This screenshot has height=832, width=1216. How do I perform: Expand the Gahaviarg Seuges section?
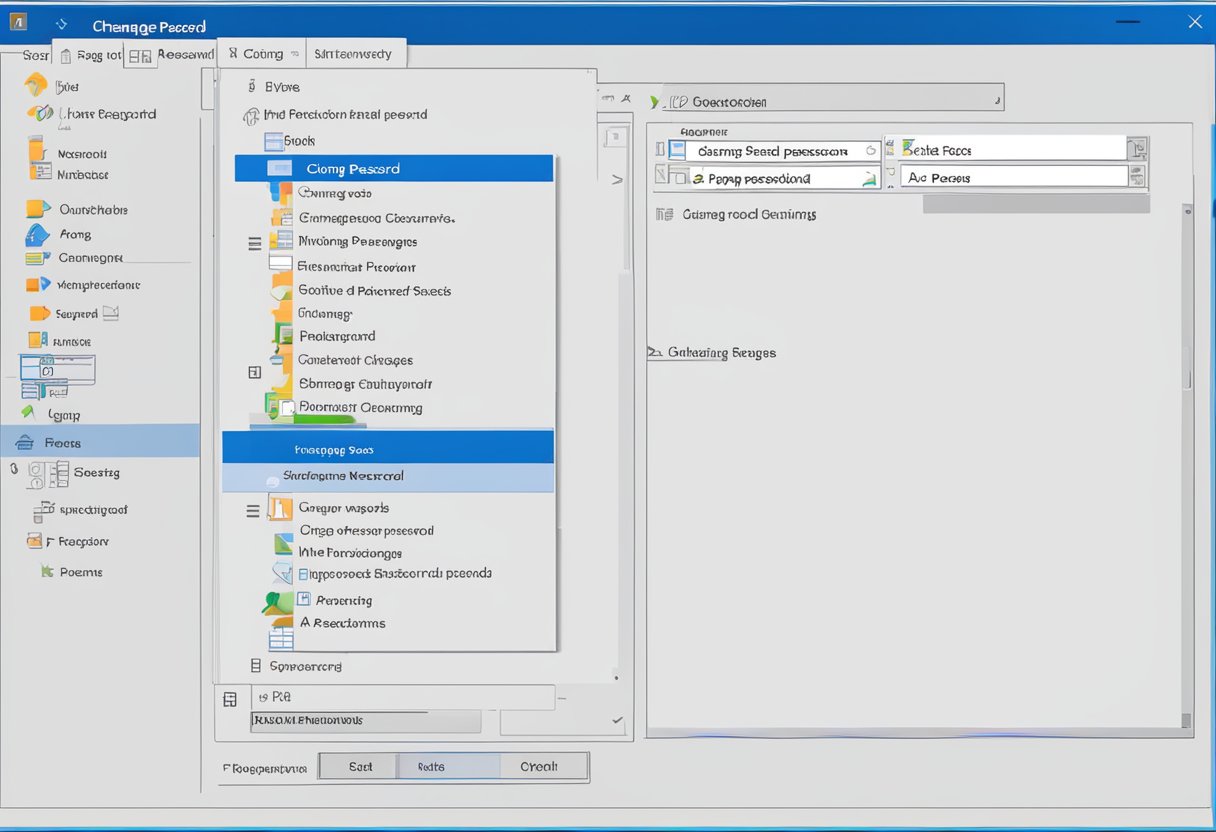pyautogui.click(x=655, y=353)
